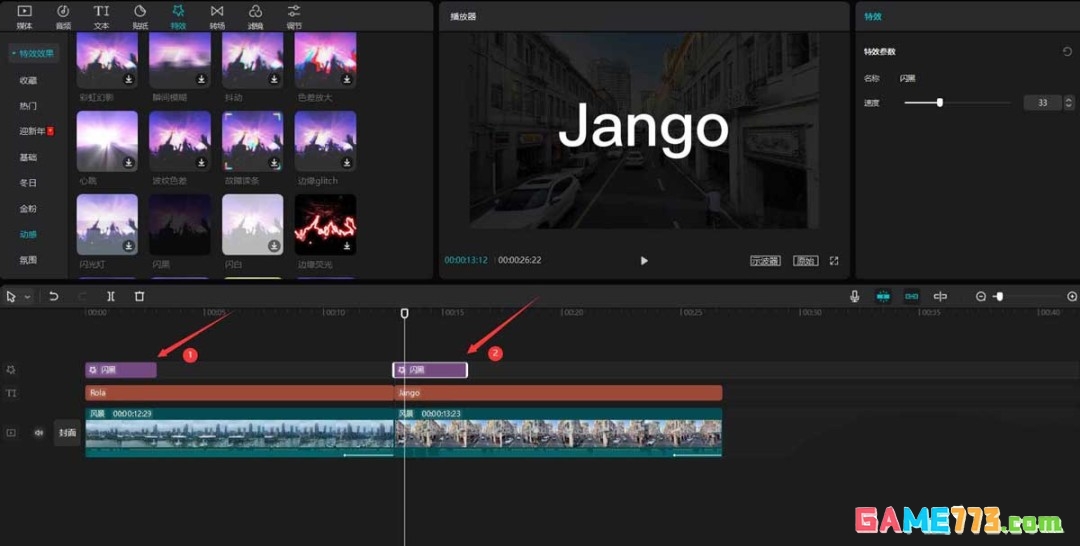Image resolution: width=1080 pixels, height=546 pixels.
Task: Open the 文本 text panel
Action: click(x=101, y=16)
